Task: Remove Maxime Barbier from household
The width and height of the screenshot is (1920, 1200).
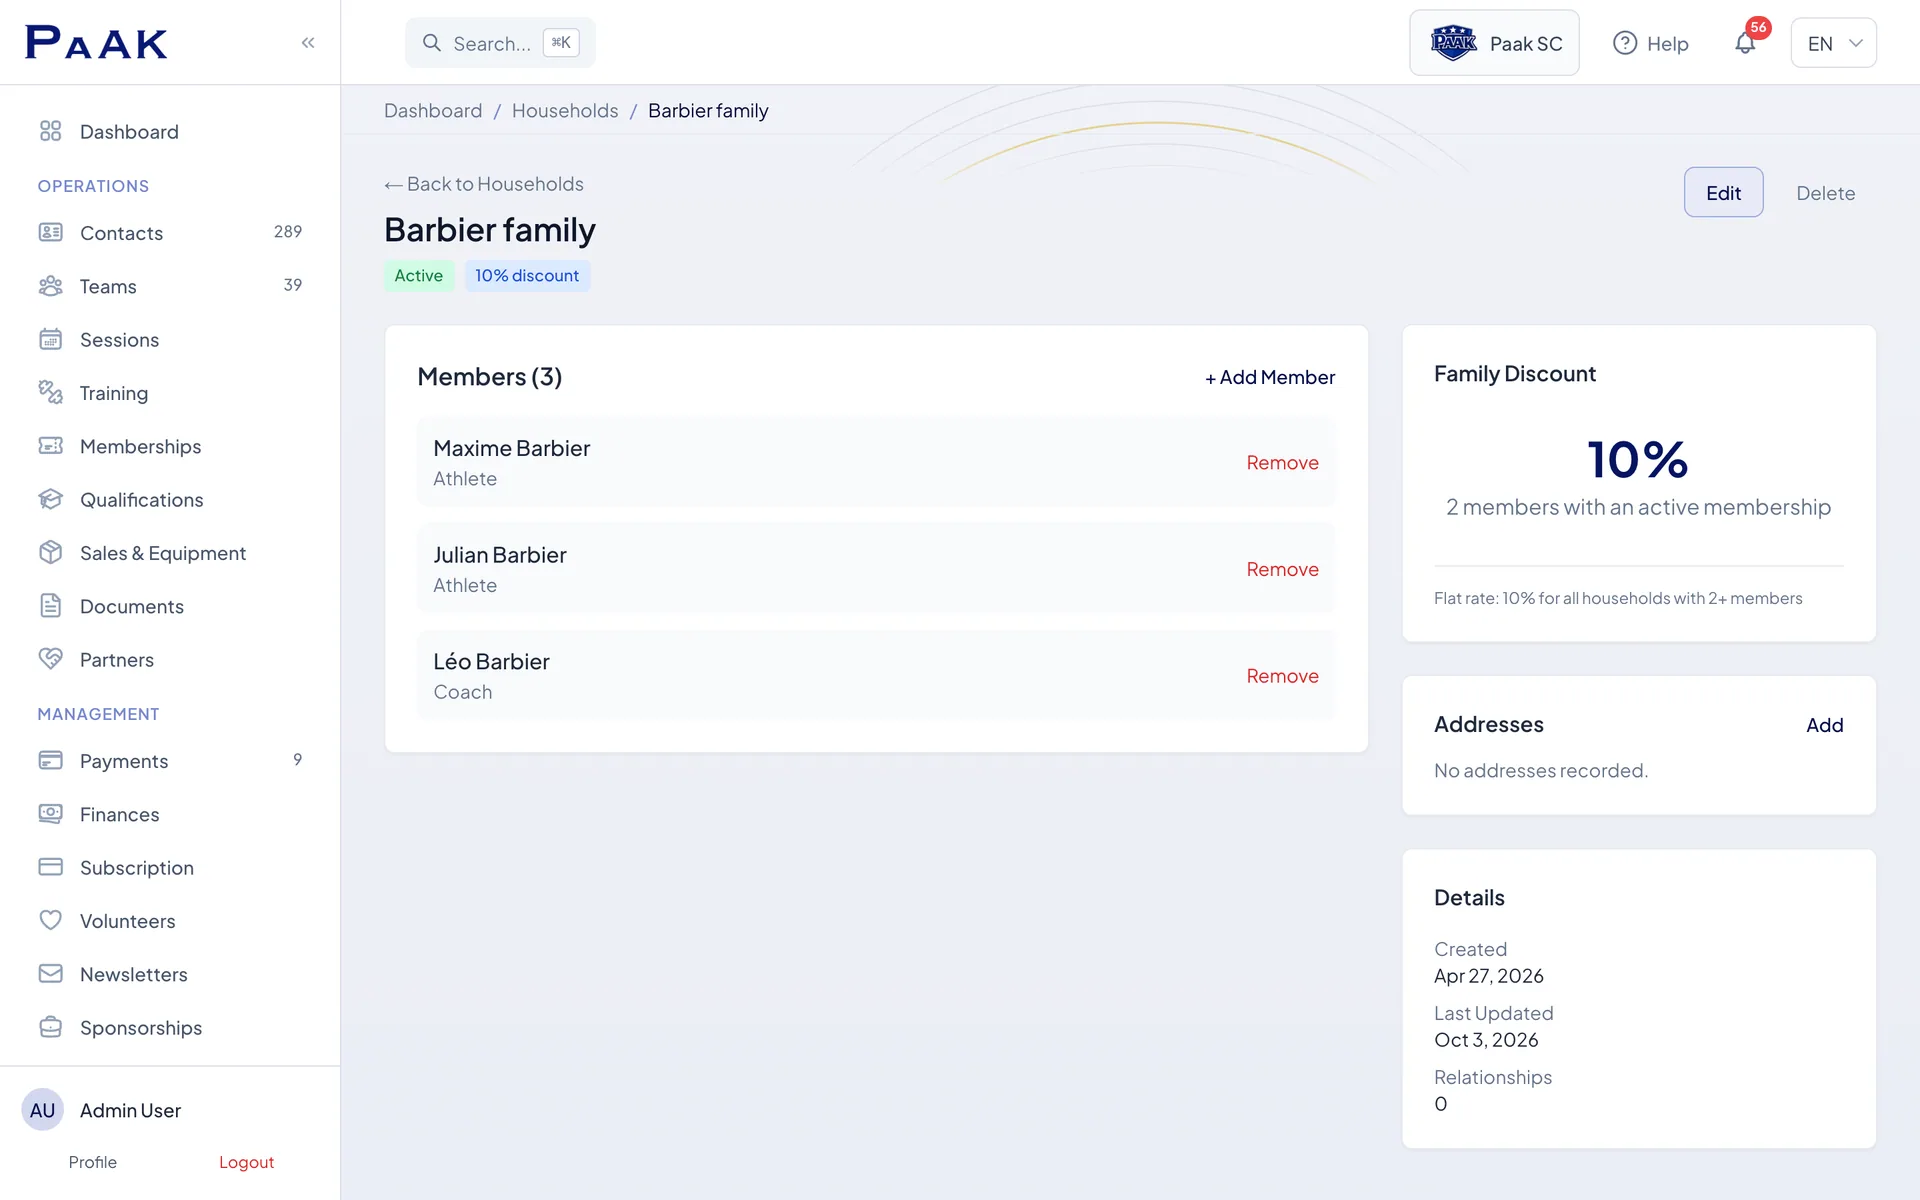Action: pyautogui.click(x=1282, y=463)
